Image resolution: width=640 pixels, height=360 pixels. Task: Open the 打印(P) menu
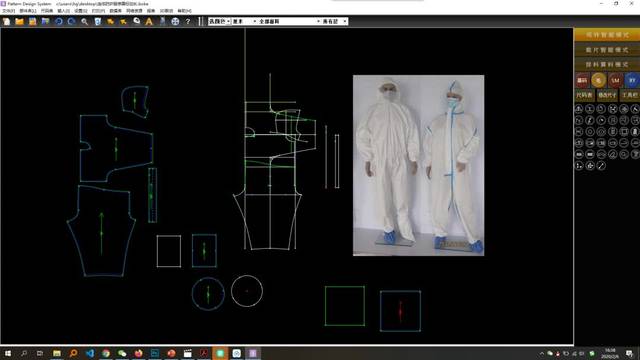[98, 11]
